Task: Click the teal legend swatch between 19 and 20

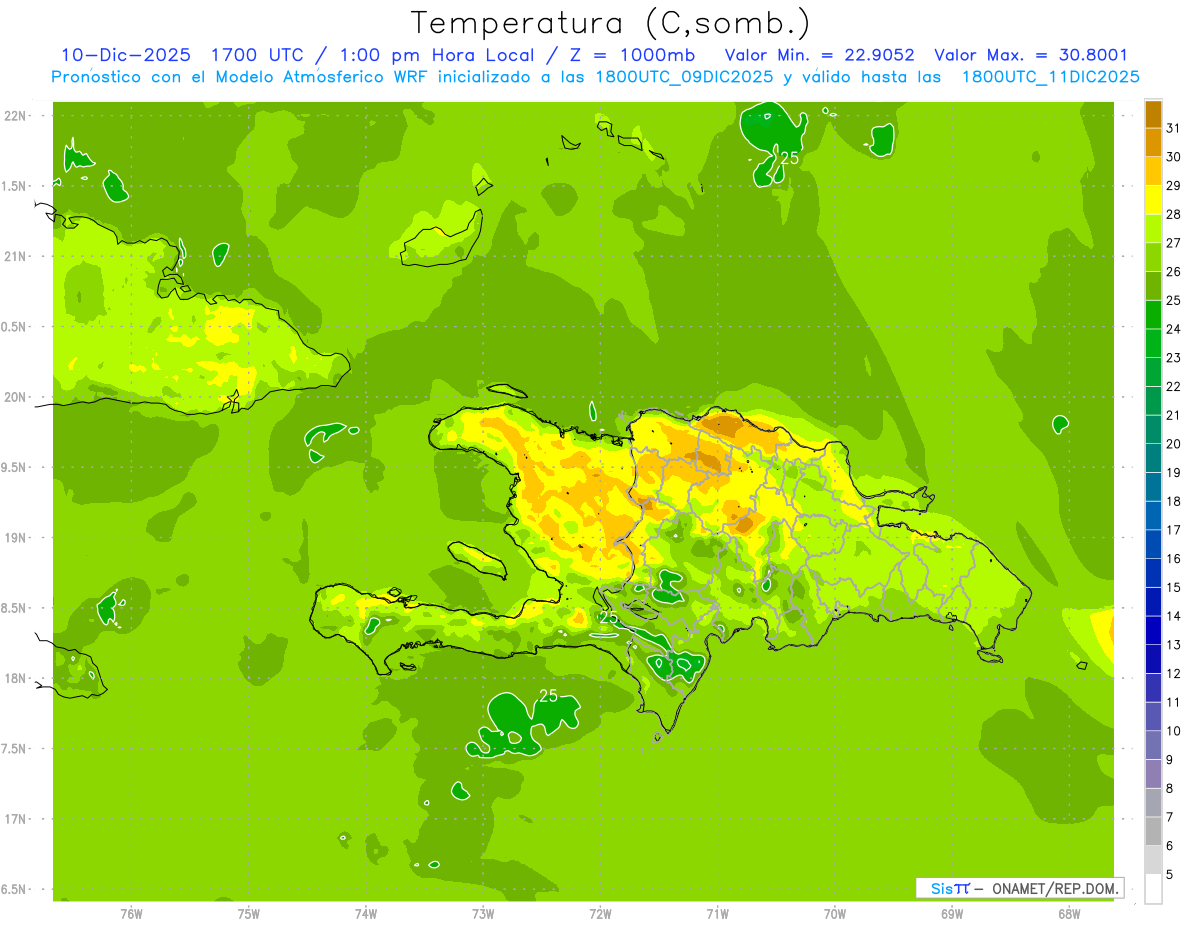Action: [x=1153, y=458]
